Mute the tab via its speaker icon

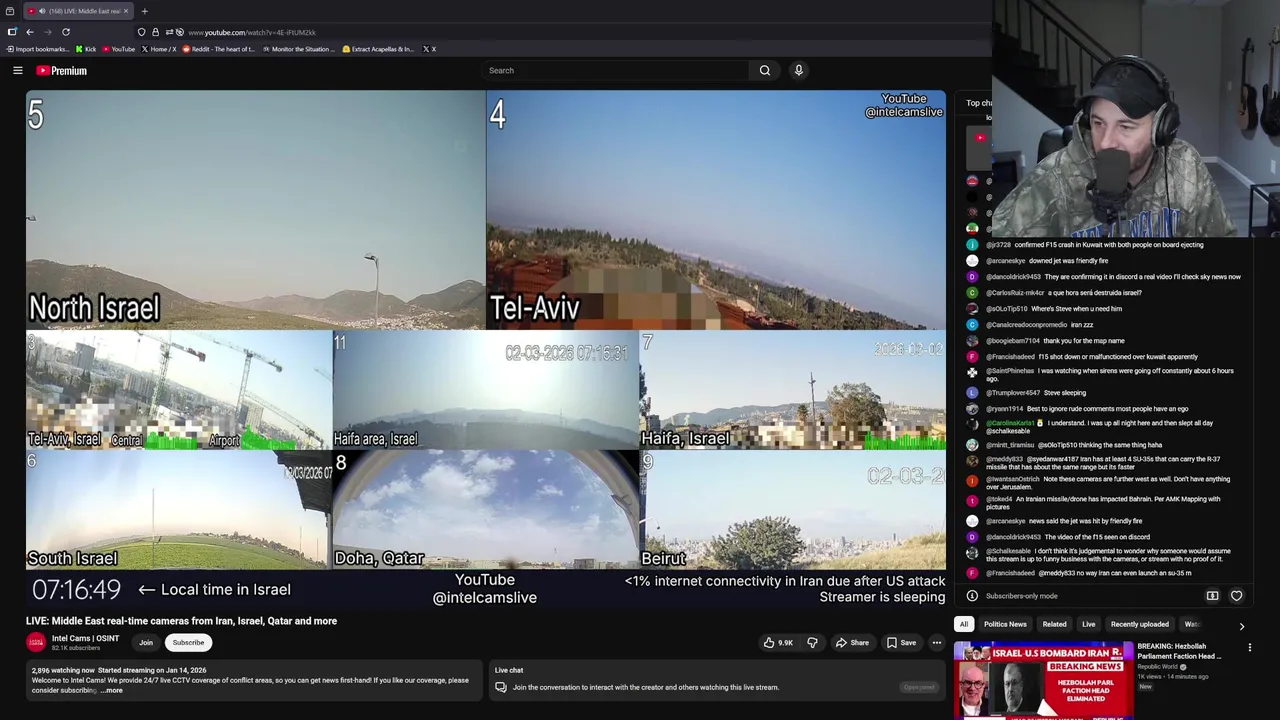click(41, 11)
